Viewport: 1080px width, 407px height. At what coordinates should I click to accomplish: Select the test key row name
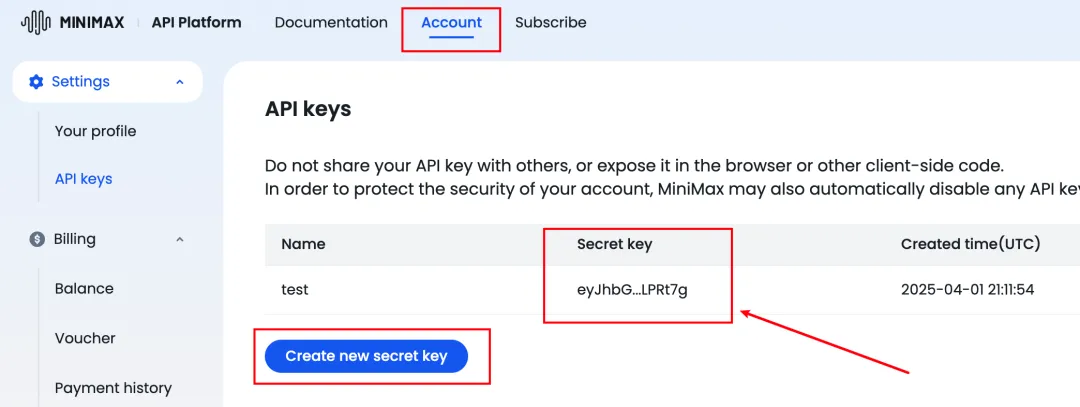(x=295, y=290)
